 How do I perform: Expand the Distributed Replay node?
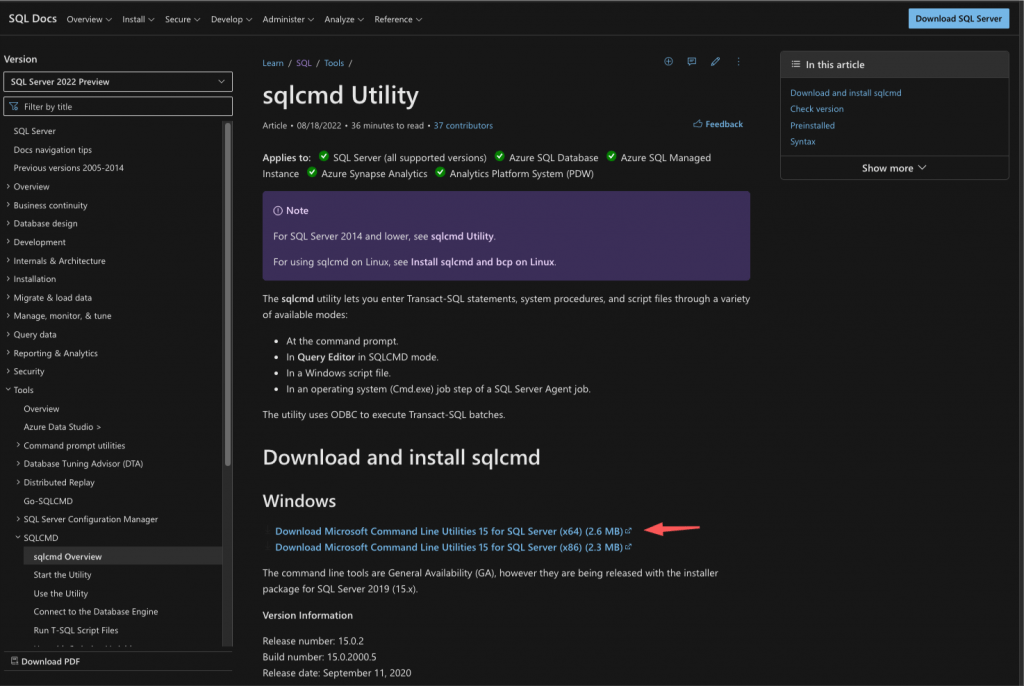point(18,482)
